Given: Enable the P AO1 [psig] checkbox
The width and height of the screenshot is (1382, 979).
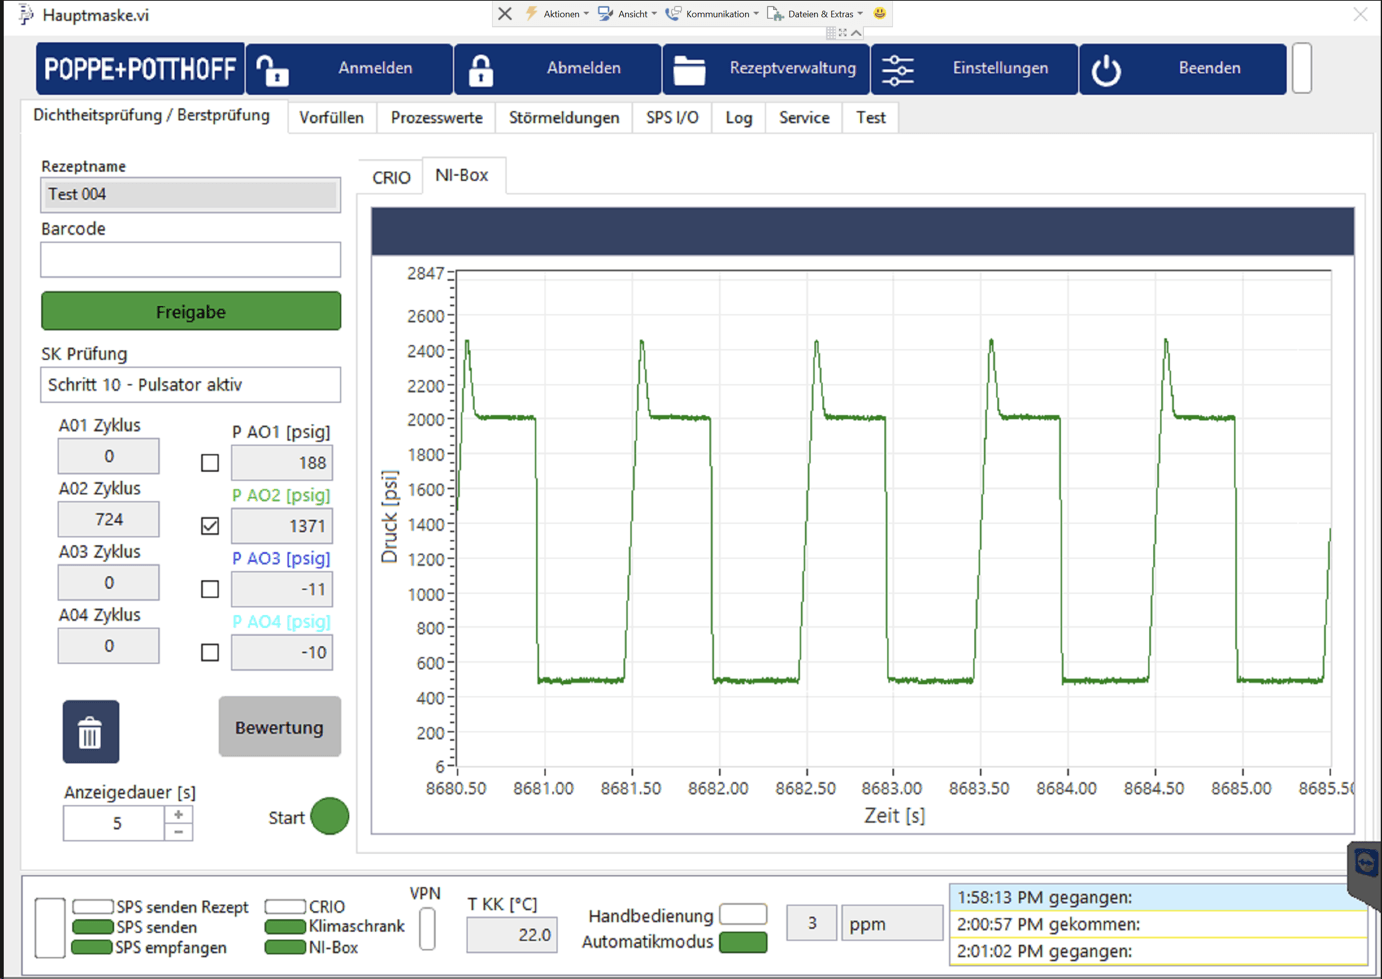Looking at the screenshot, I should click(209, 462).
